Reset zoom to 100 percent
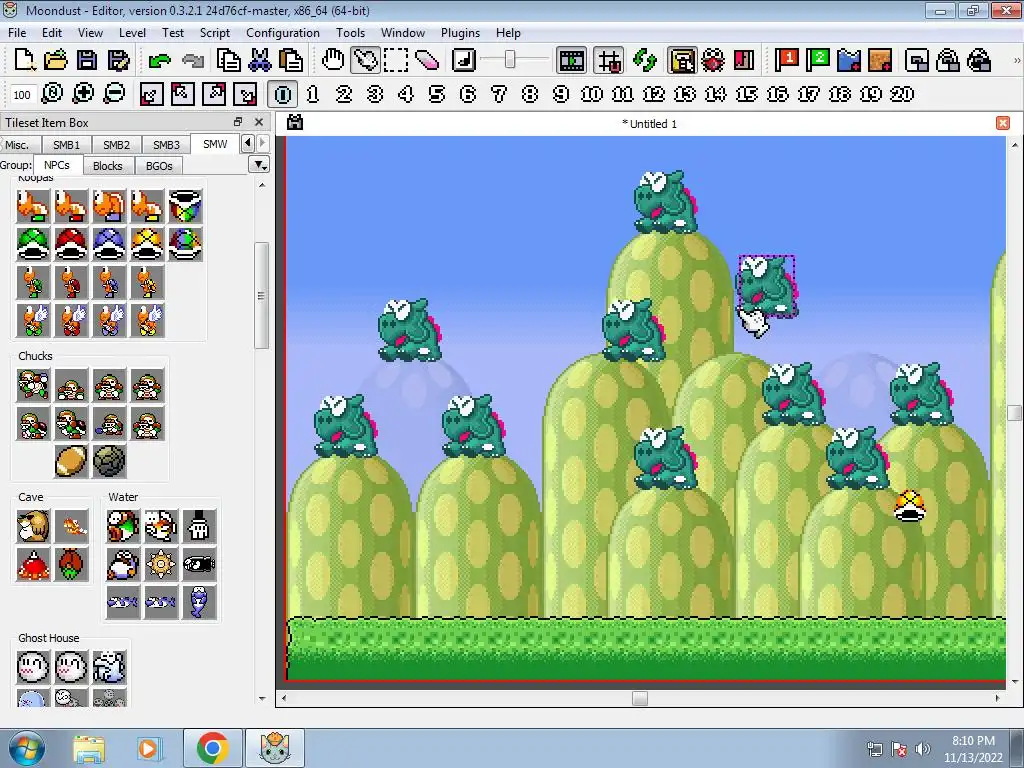The height and width of the screenshot is (768, 1024). click(x=52, y=94)
